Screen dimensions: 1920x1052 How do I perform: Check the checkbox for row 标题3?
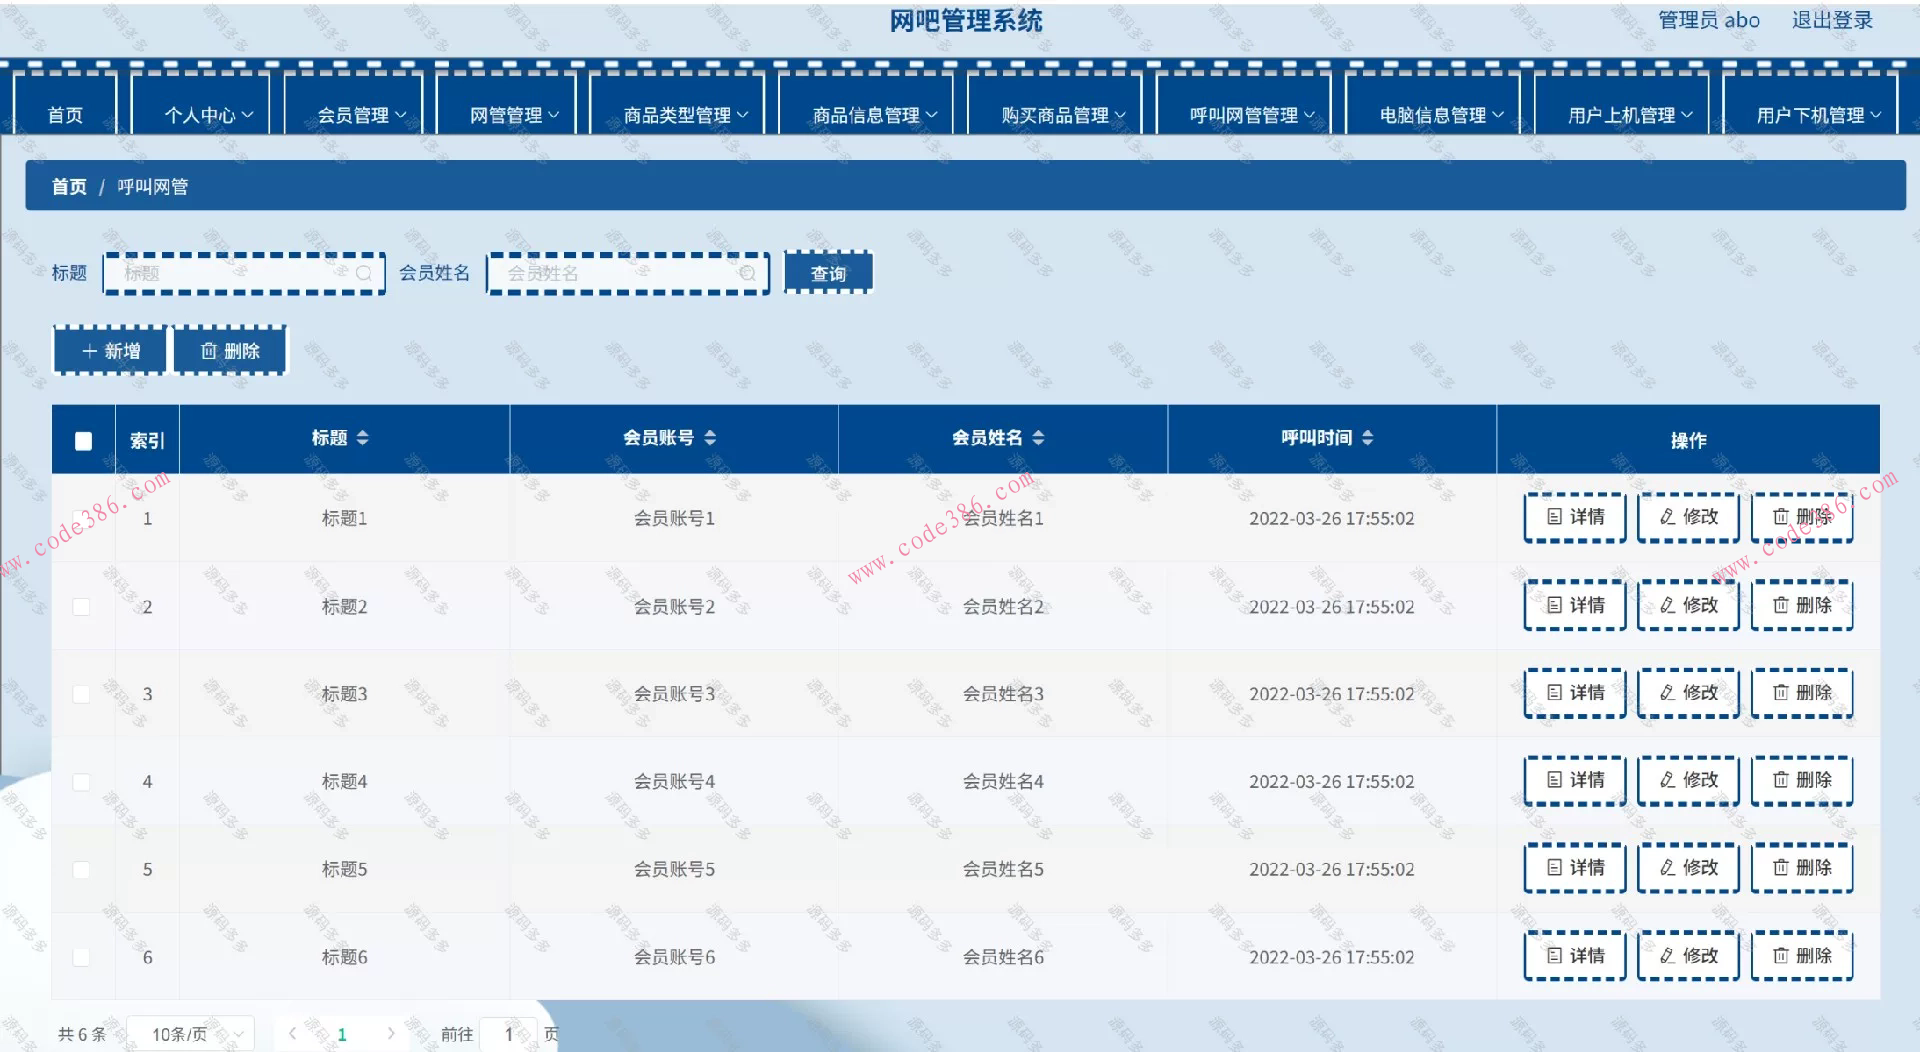tap(82, 694)
